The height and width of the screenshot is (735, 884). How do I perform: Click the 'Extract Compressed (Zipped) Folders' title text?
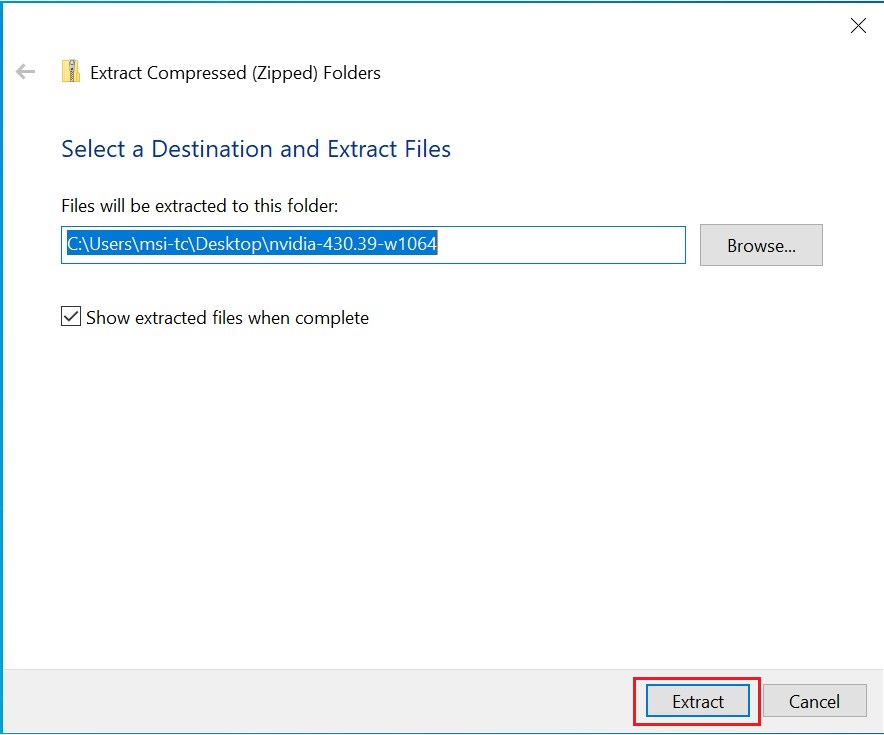pyautogui.click(x=235, y=73)
